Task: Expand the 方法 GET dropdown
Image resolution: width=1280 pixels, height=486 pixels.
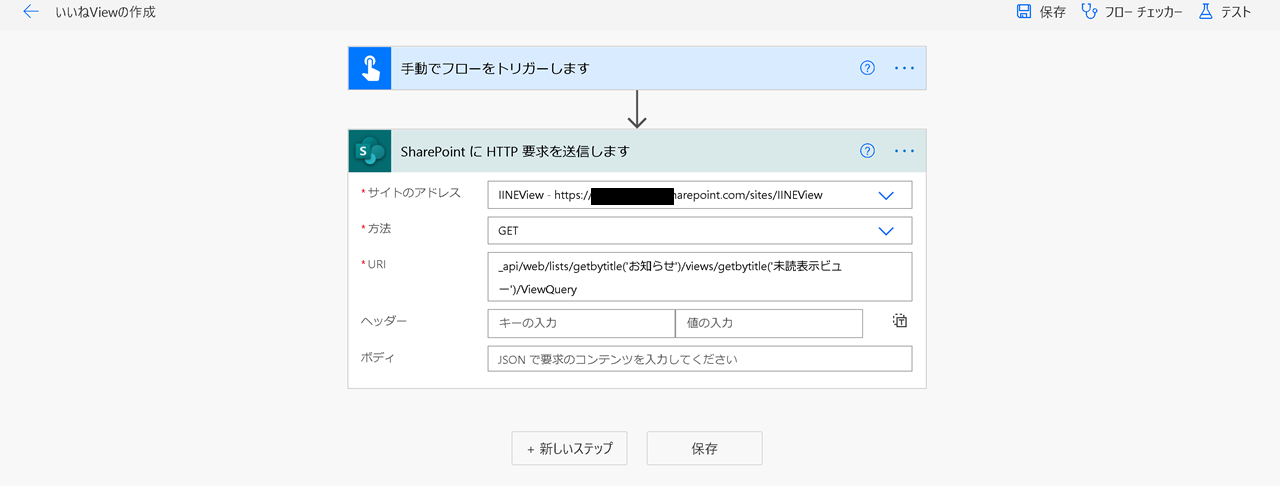Action: tap(885, 230)
